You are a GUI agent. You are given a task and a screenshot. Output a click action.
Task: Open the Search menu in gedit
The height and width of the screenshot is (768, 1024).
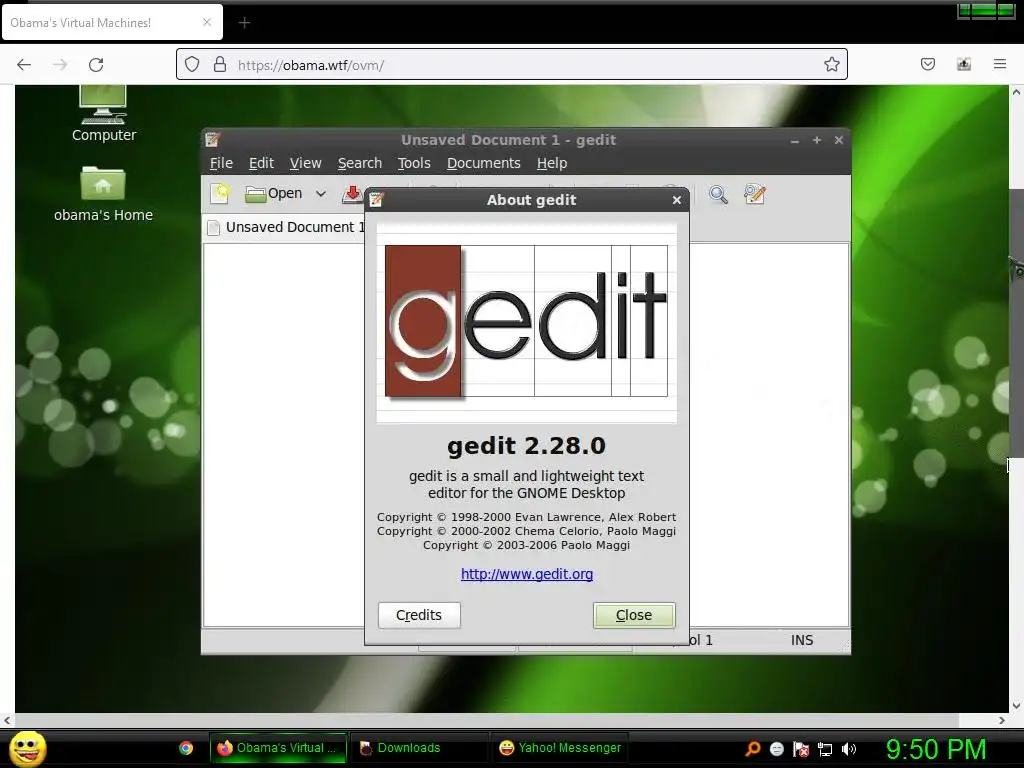pyautogui.click(x=360, y=163)
